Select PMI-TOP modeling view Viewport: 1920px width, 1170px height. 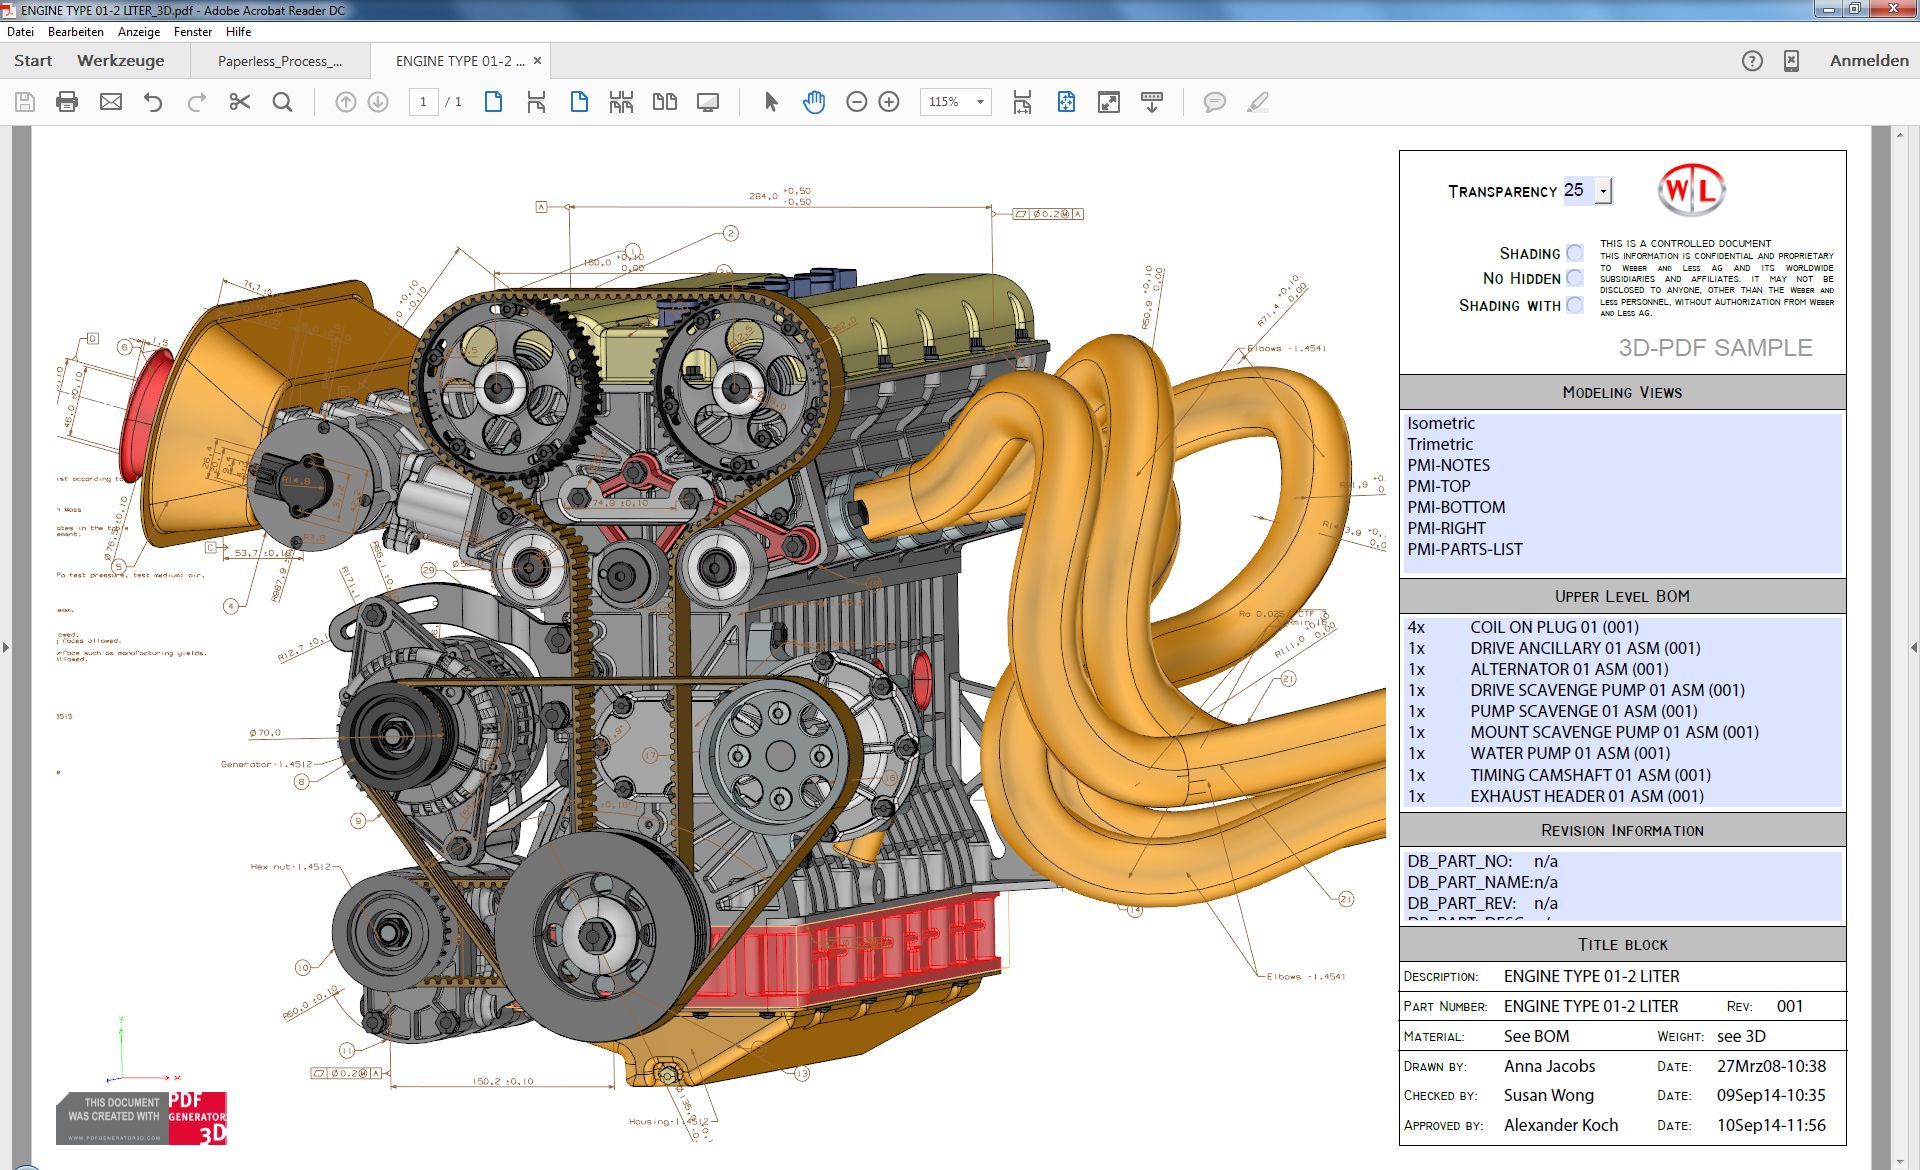(1438, 486)
